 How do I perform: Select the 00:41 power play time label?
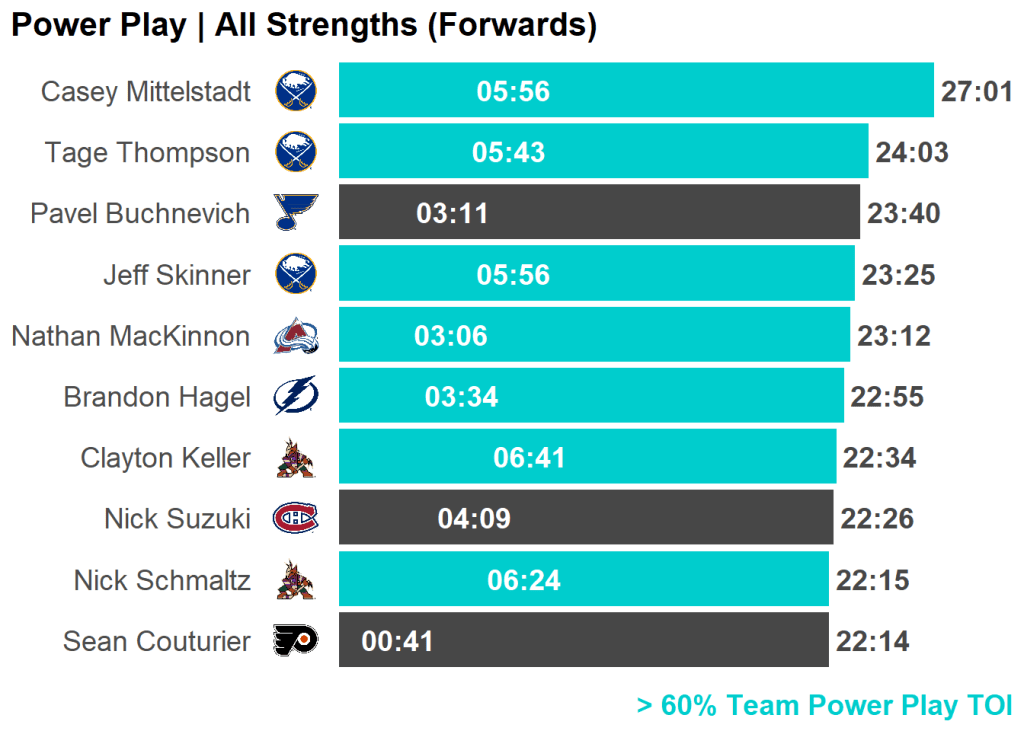coord(397,641)
